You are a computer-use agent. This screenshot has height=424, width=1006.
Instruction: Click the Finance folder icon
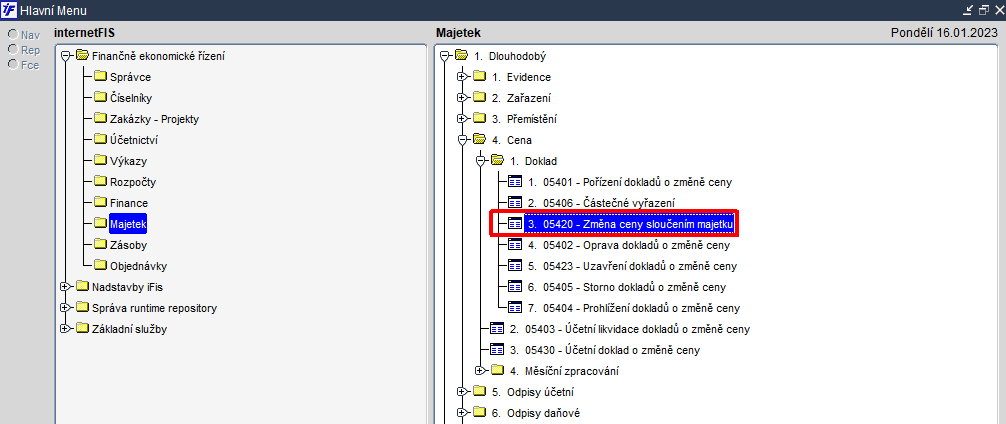point(100,203)
